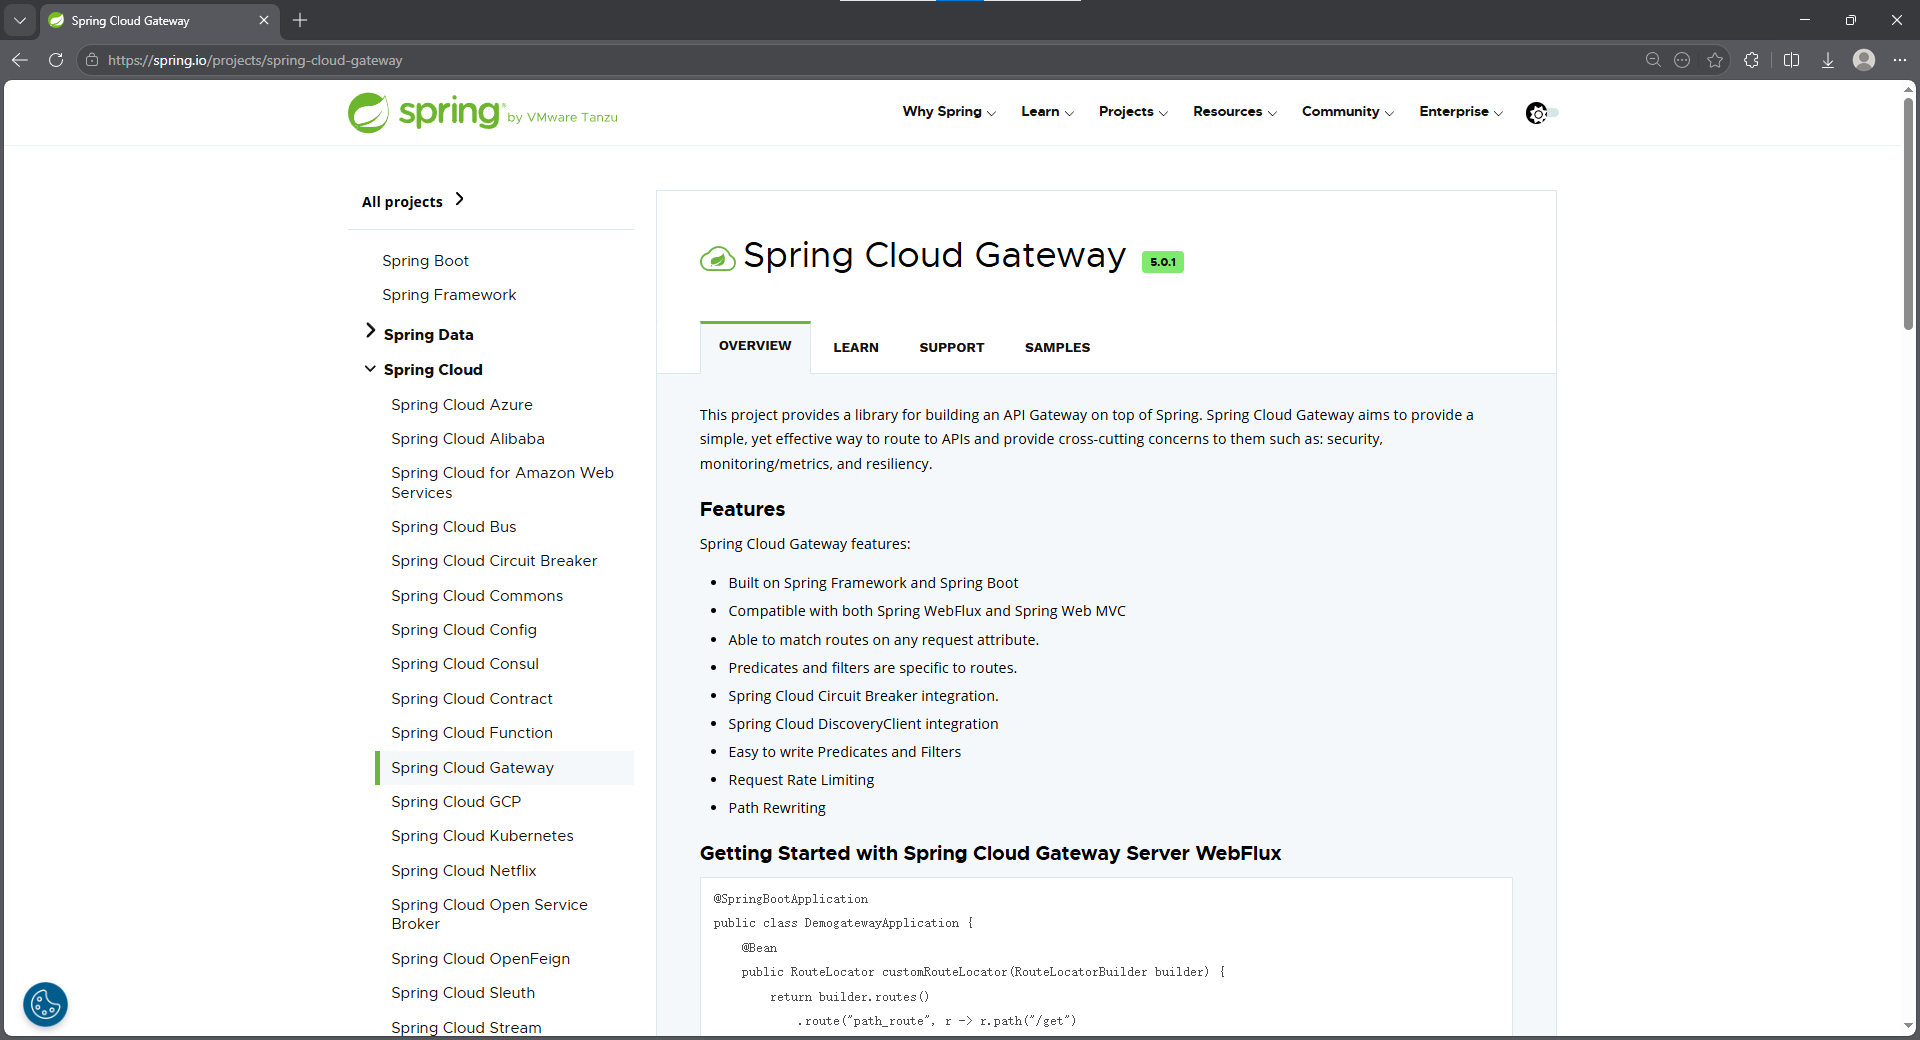Viewport: 1920px width, 1040px height.
Task: Open the Projects dropdown menu
Action: [1133, 112]
